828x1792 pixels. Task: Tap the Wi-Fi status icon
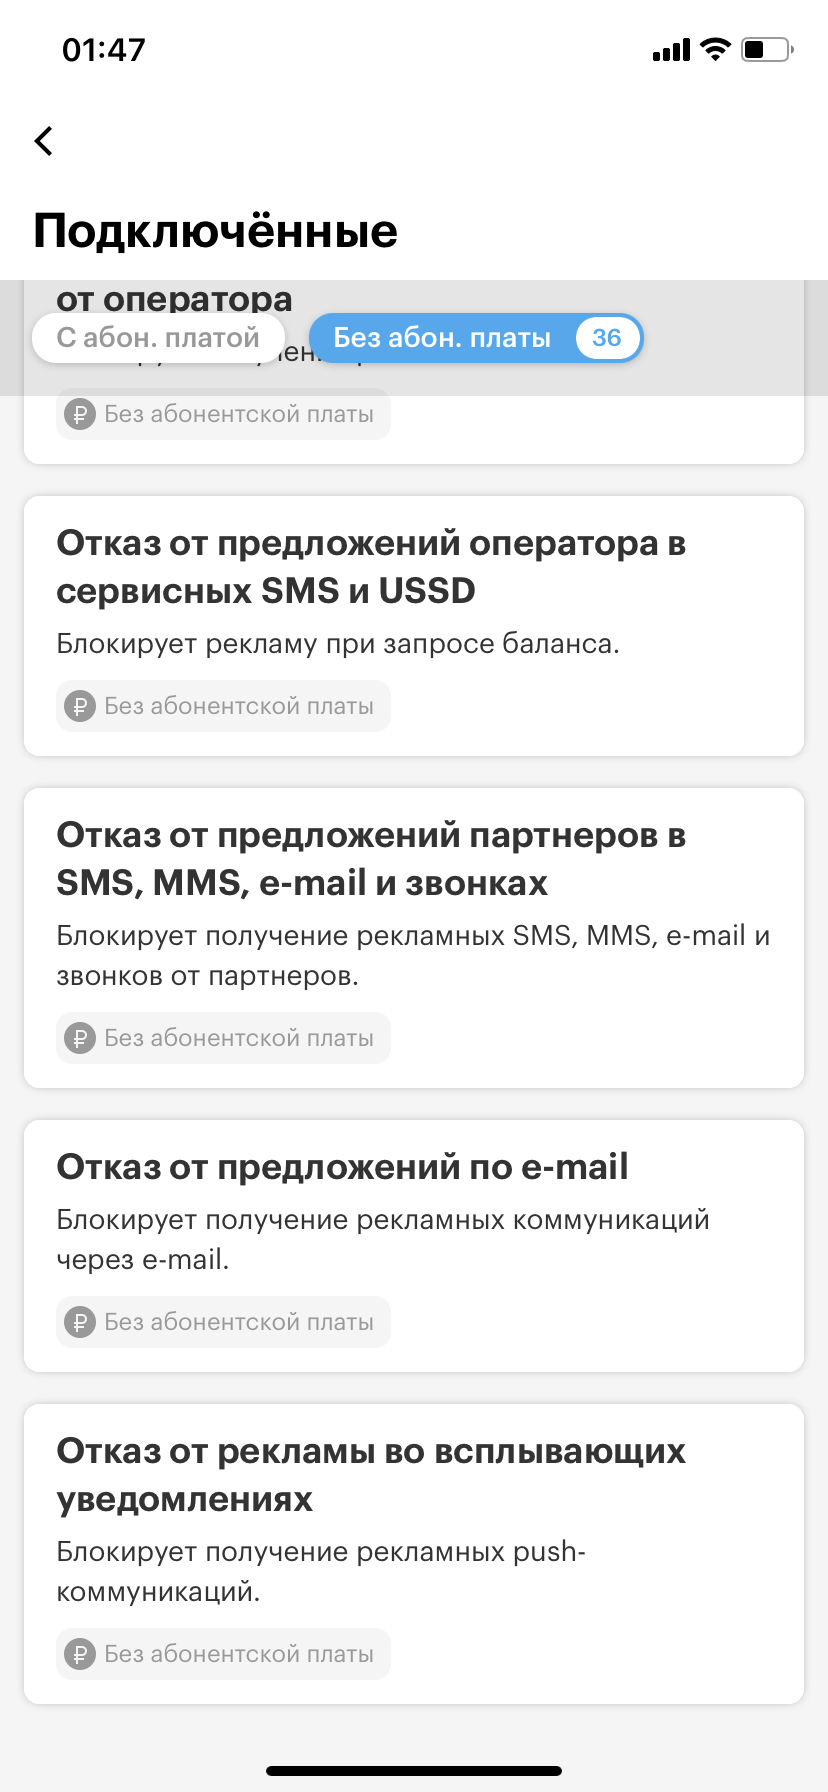click(715, 49)
